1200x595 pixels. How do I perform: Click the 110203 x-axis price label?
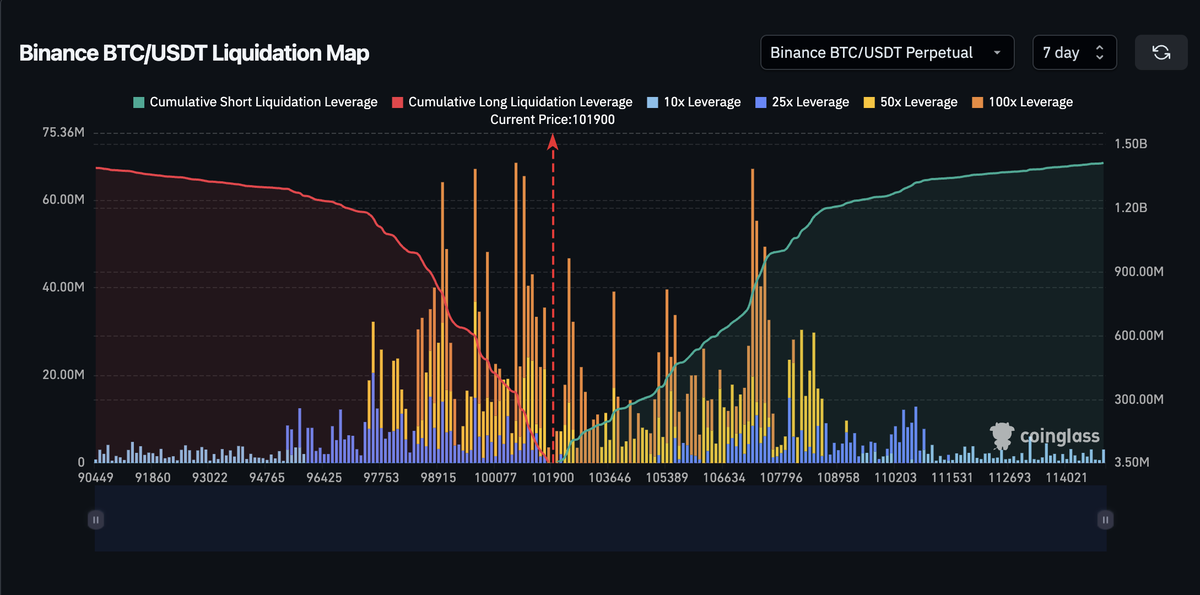pos(895,478)
